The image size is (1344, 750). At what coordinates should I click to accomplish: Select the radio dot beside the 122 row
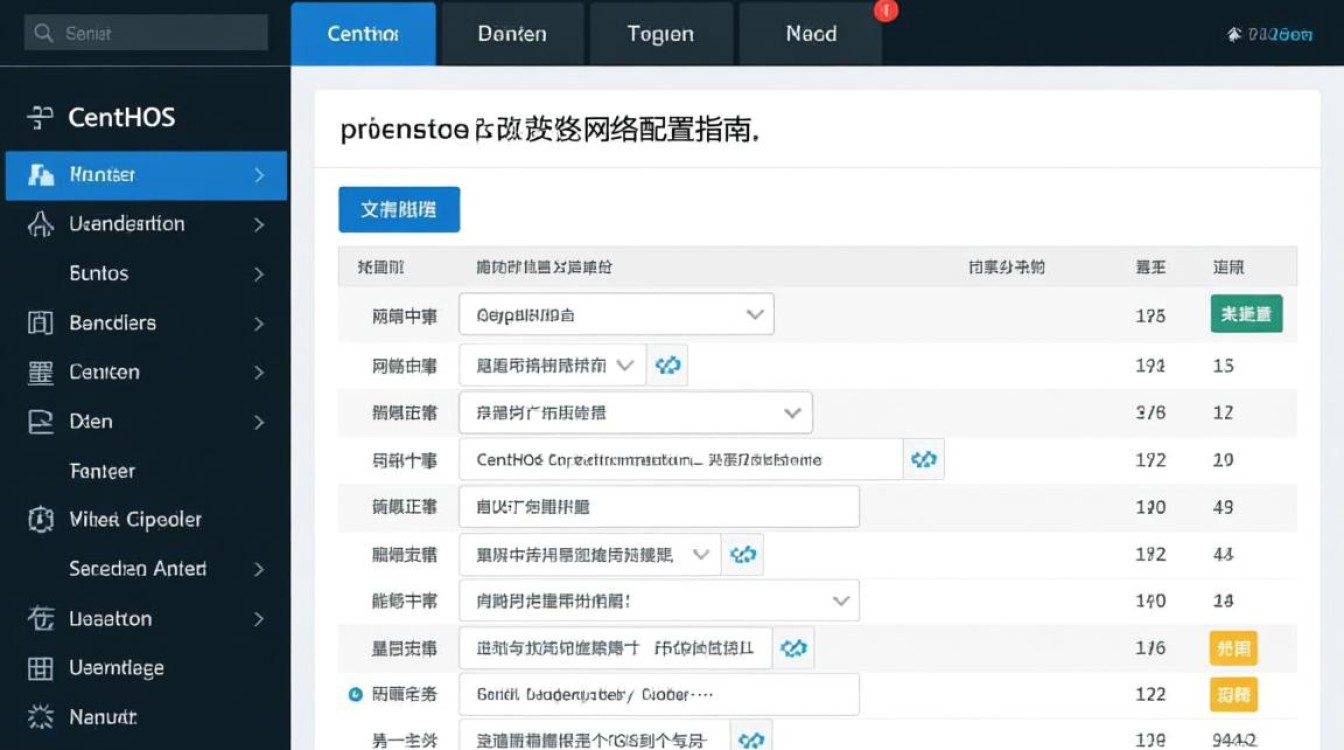click(355, 694)
